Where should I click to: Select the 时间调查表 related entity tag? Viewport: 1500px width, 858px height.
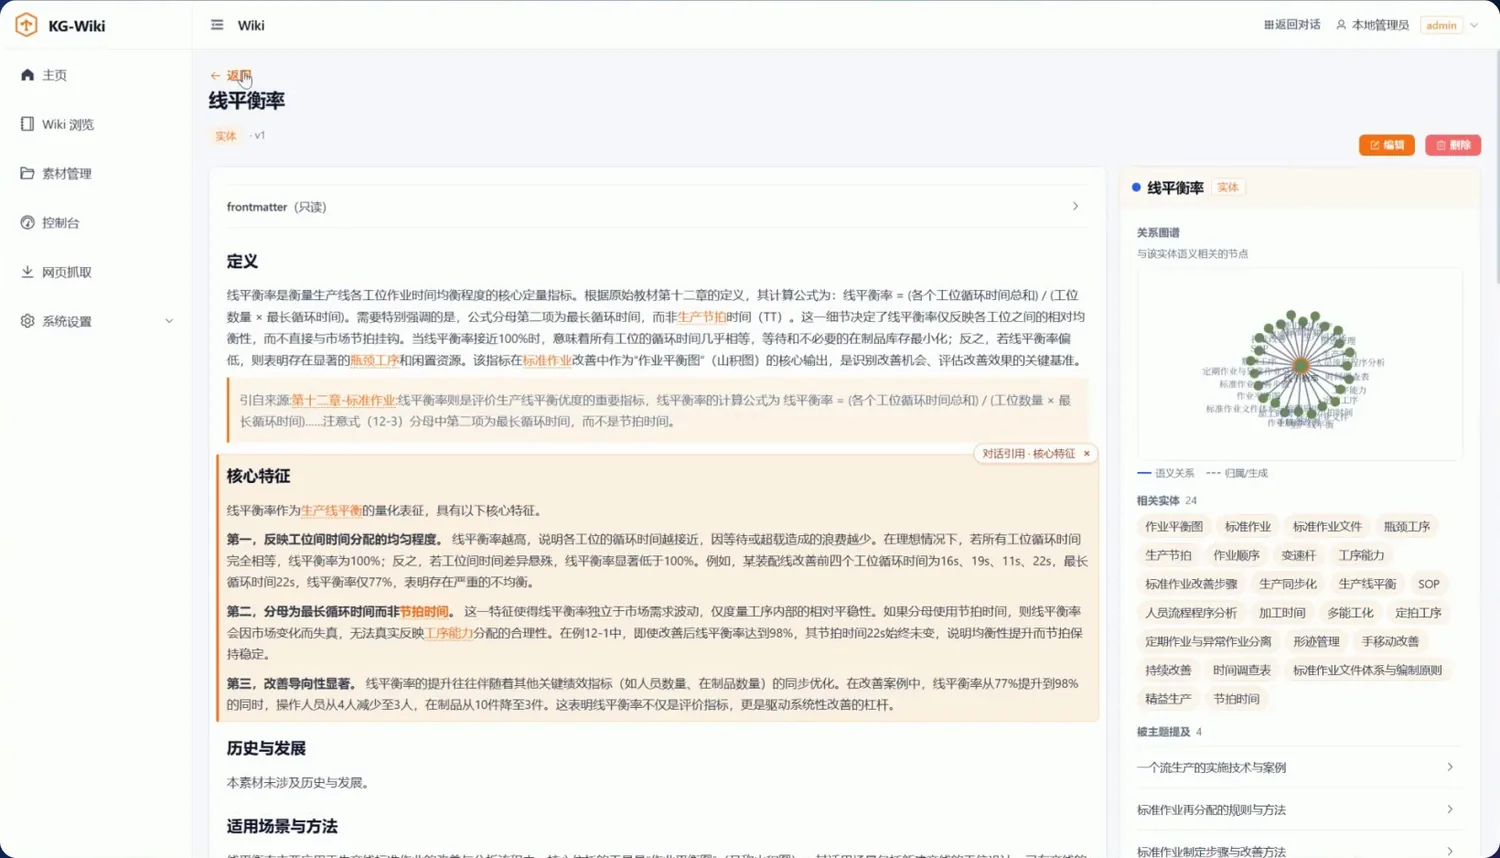[1241, 670]
